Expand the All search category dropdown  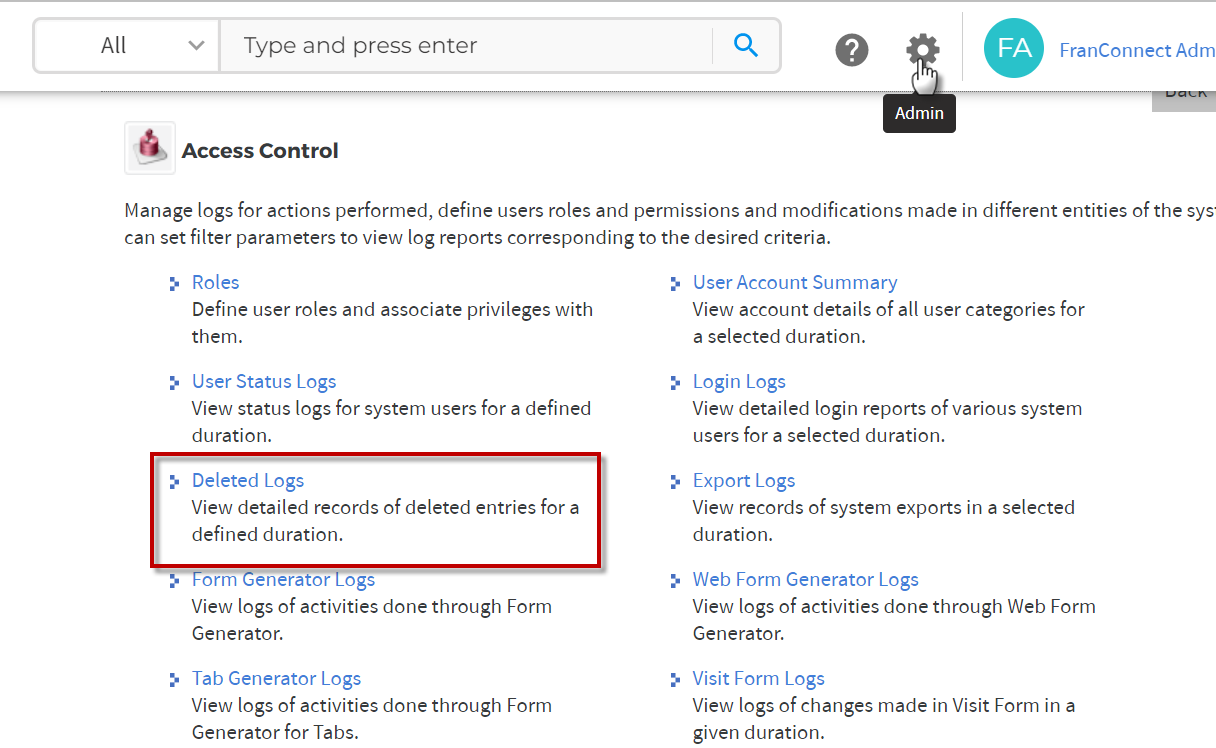tap(127, 46)
